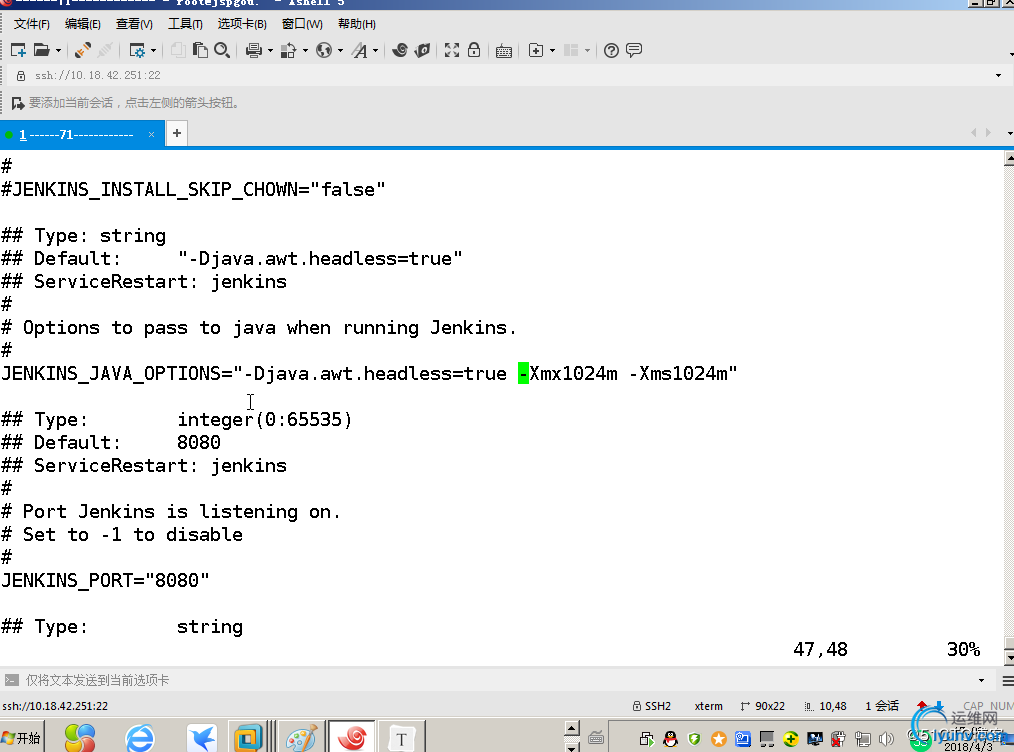Open the address bar history dropdown
This screenshot has height=752, width=1014.
[x=998, y=76]
